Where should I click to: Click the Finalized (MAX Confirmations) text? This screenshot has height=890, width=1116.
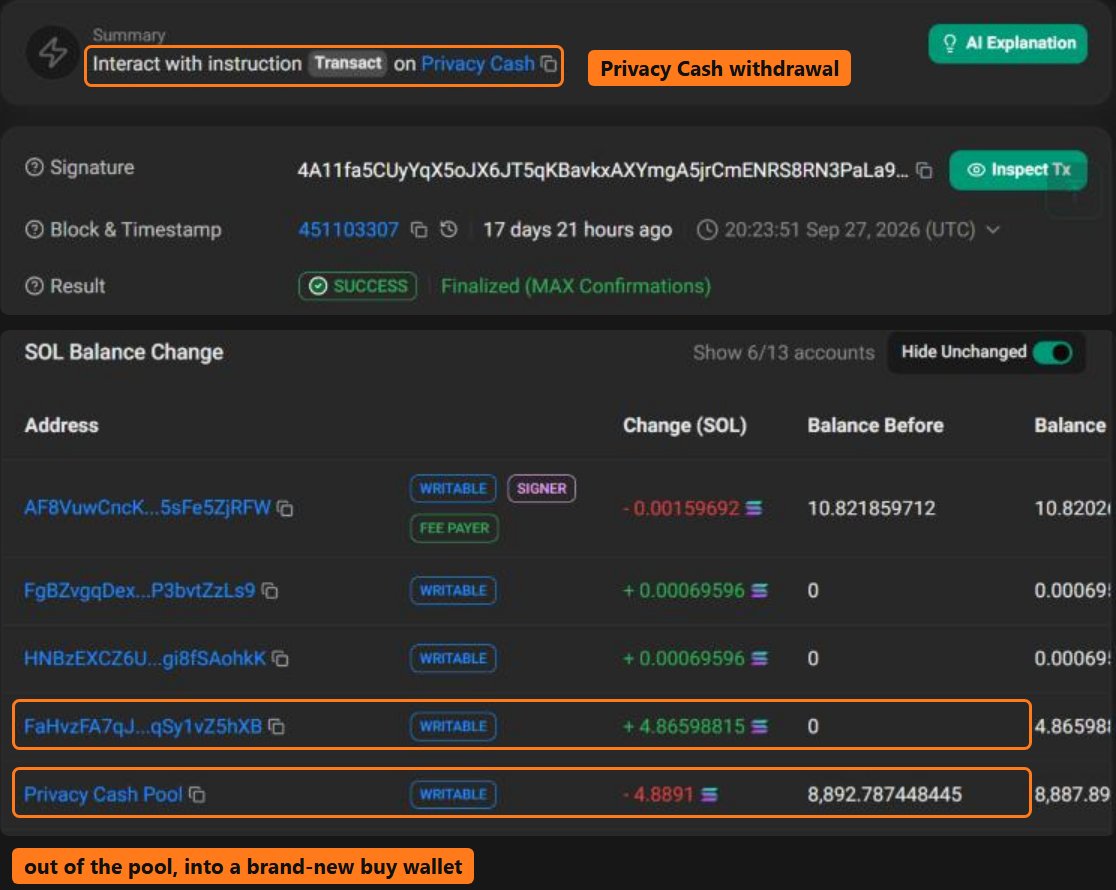click(x=576, y=286)
